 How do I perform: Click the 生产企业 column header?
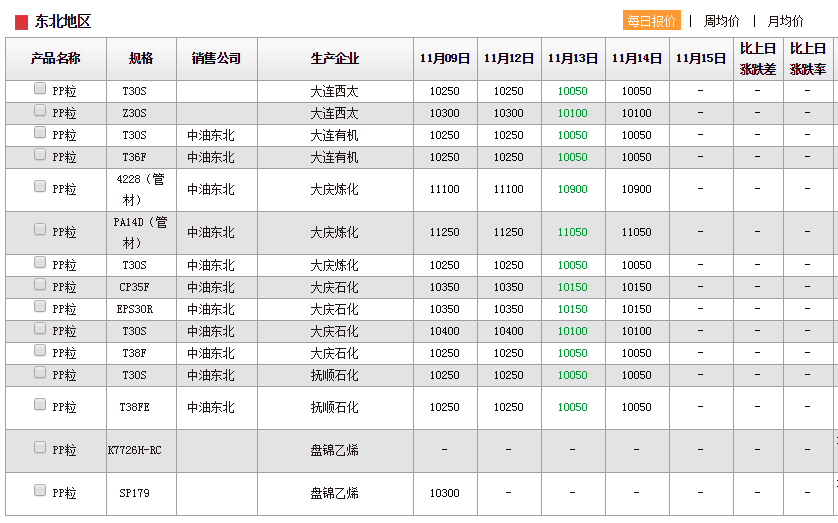point(334,59)
